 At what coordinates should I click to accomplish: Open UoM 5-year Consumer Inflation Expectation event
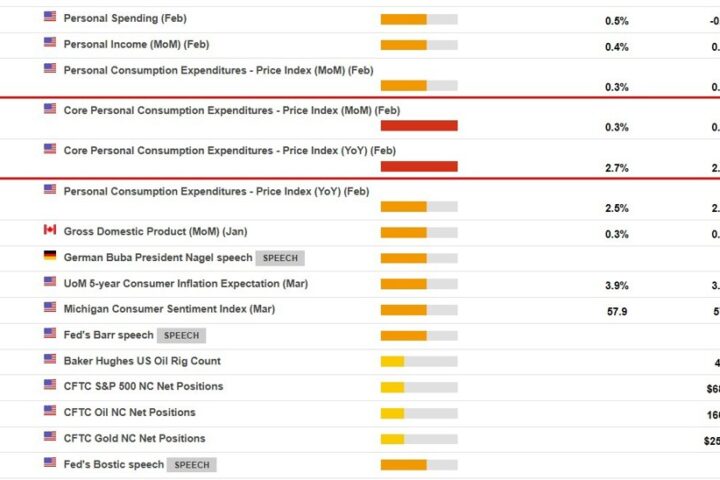pos(185,284)
